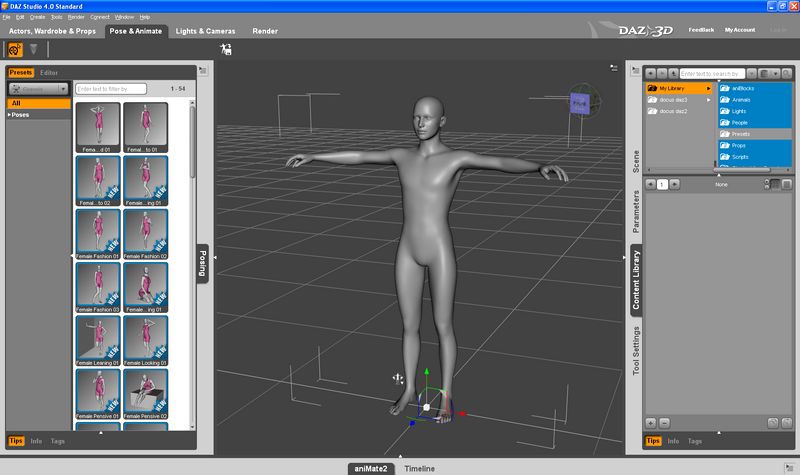Viewport: 800px width, 475px height.
Task: Click the blue Z-axis translate handle
Action: (412, 423)
